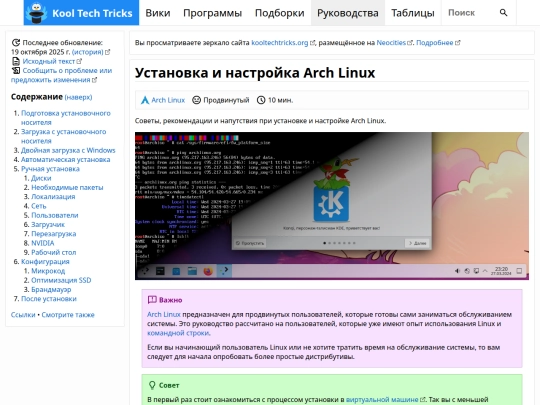Open Сообщить о проблеме link
This screenshot has height=405, width=540.
(x=61, y=75)
